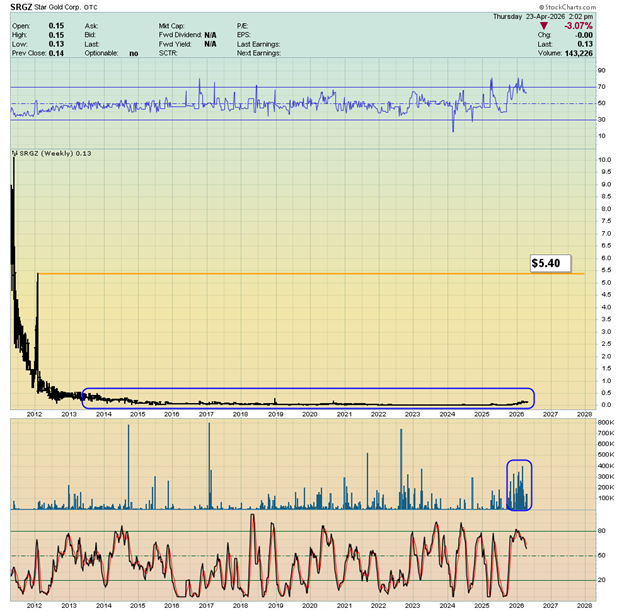The image size is (624, 611).
Task: Click the SRGZ ticker symbol in header
Action: click(22, 9)
